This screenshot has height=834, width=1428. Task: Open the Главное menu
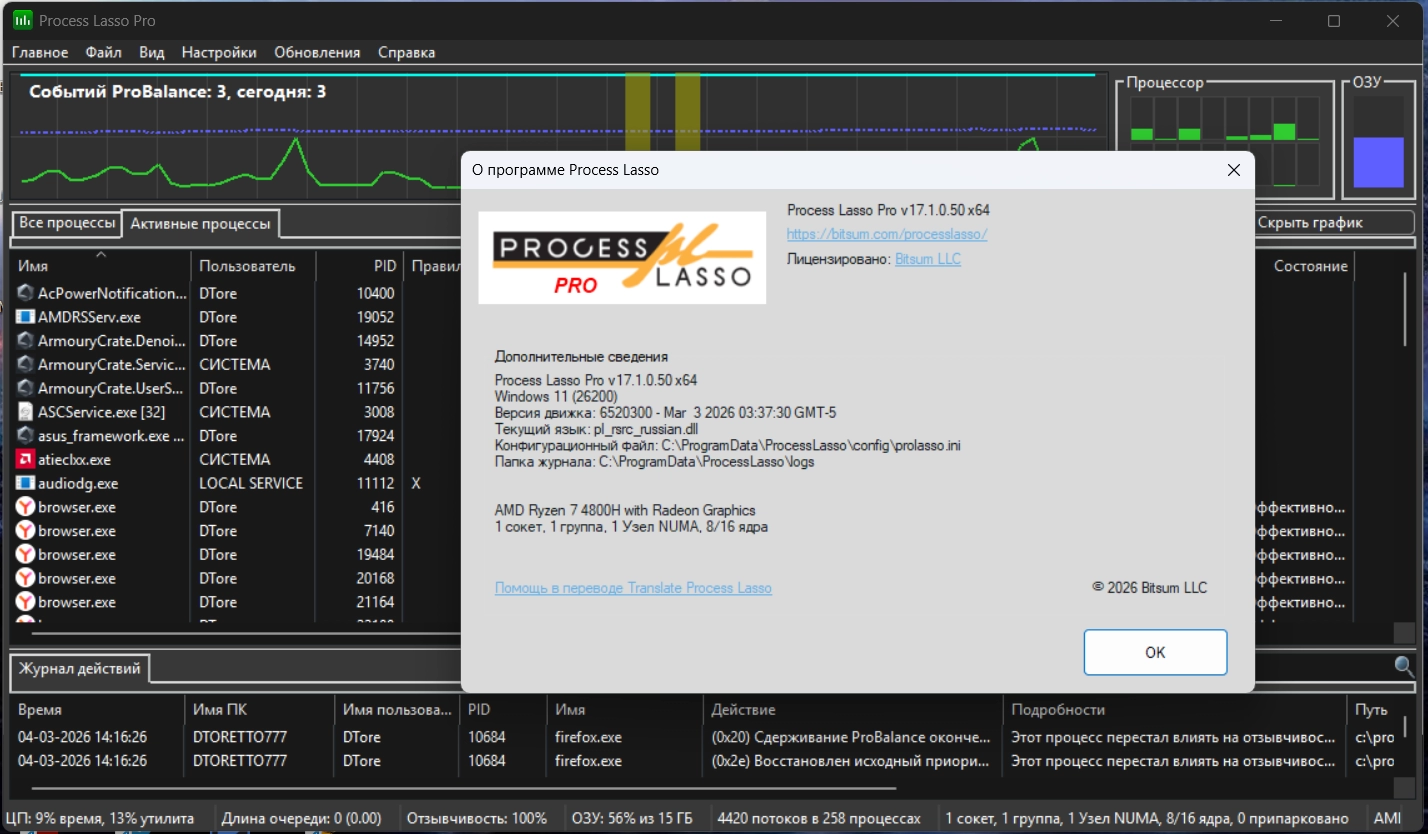pos(40,52)
